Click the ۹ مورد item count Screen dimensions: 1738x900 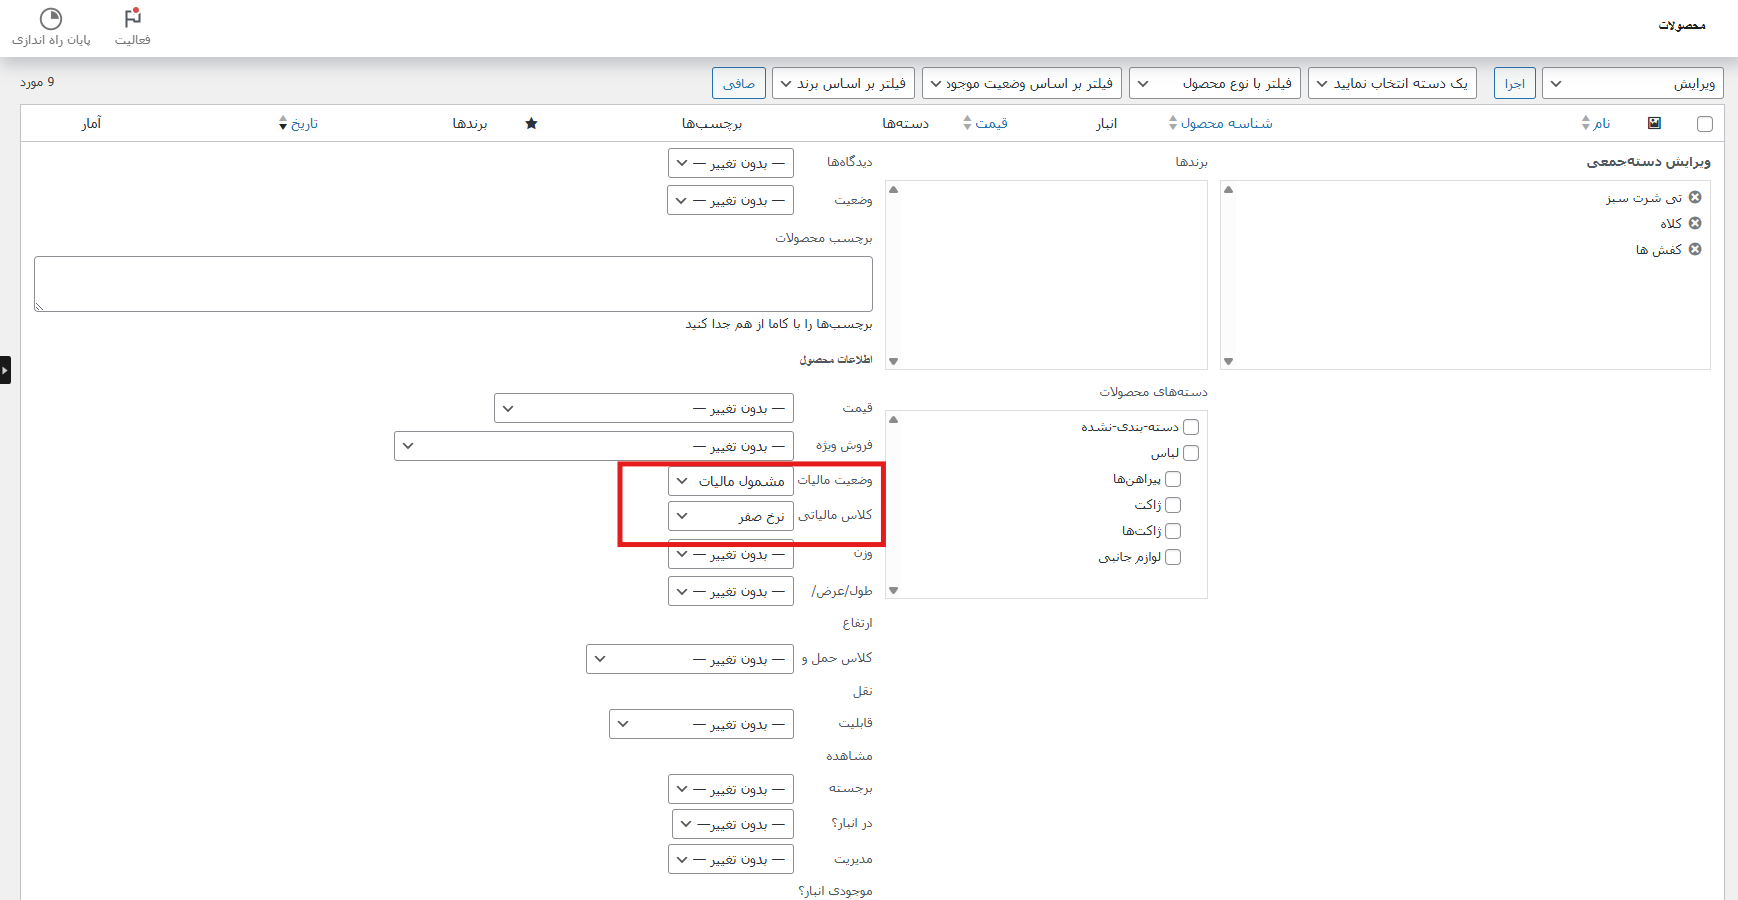click(x=37, y=82)
